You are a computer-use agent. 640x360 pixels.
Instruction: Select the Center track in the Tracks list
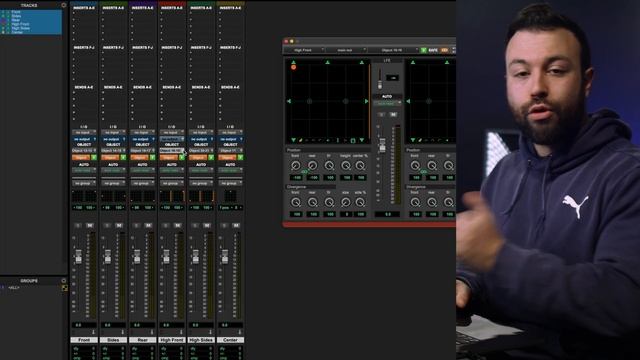click(x=17, y=32)
